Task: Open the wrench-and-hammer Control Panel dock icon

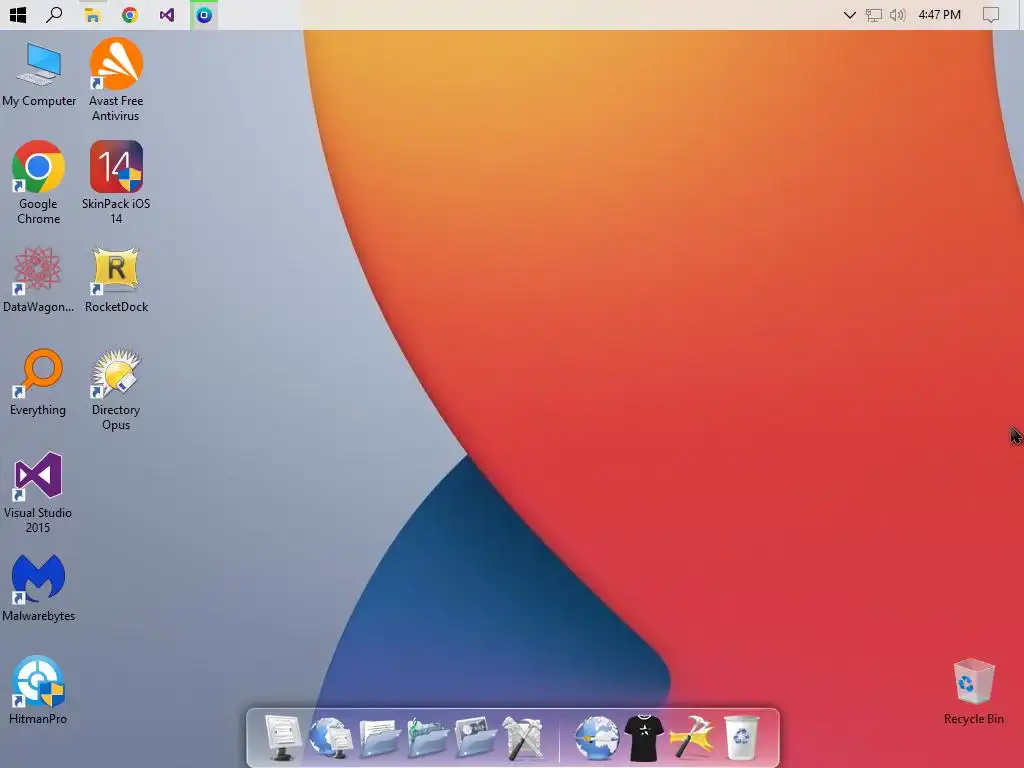Action: coord(522,738)
